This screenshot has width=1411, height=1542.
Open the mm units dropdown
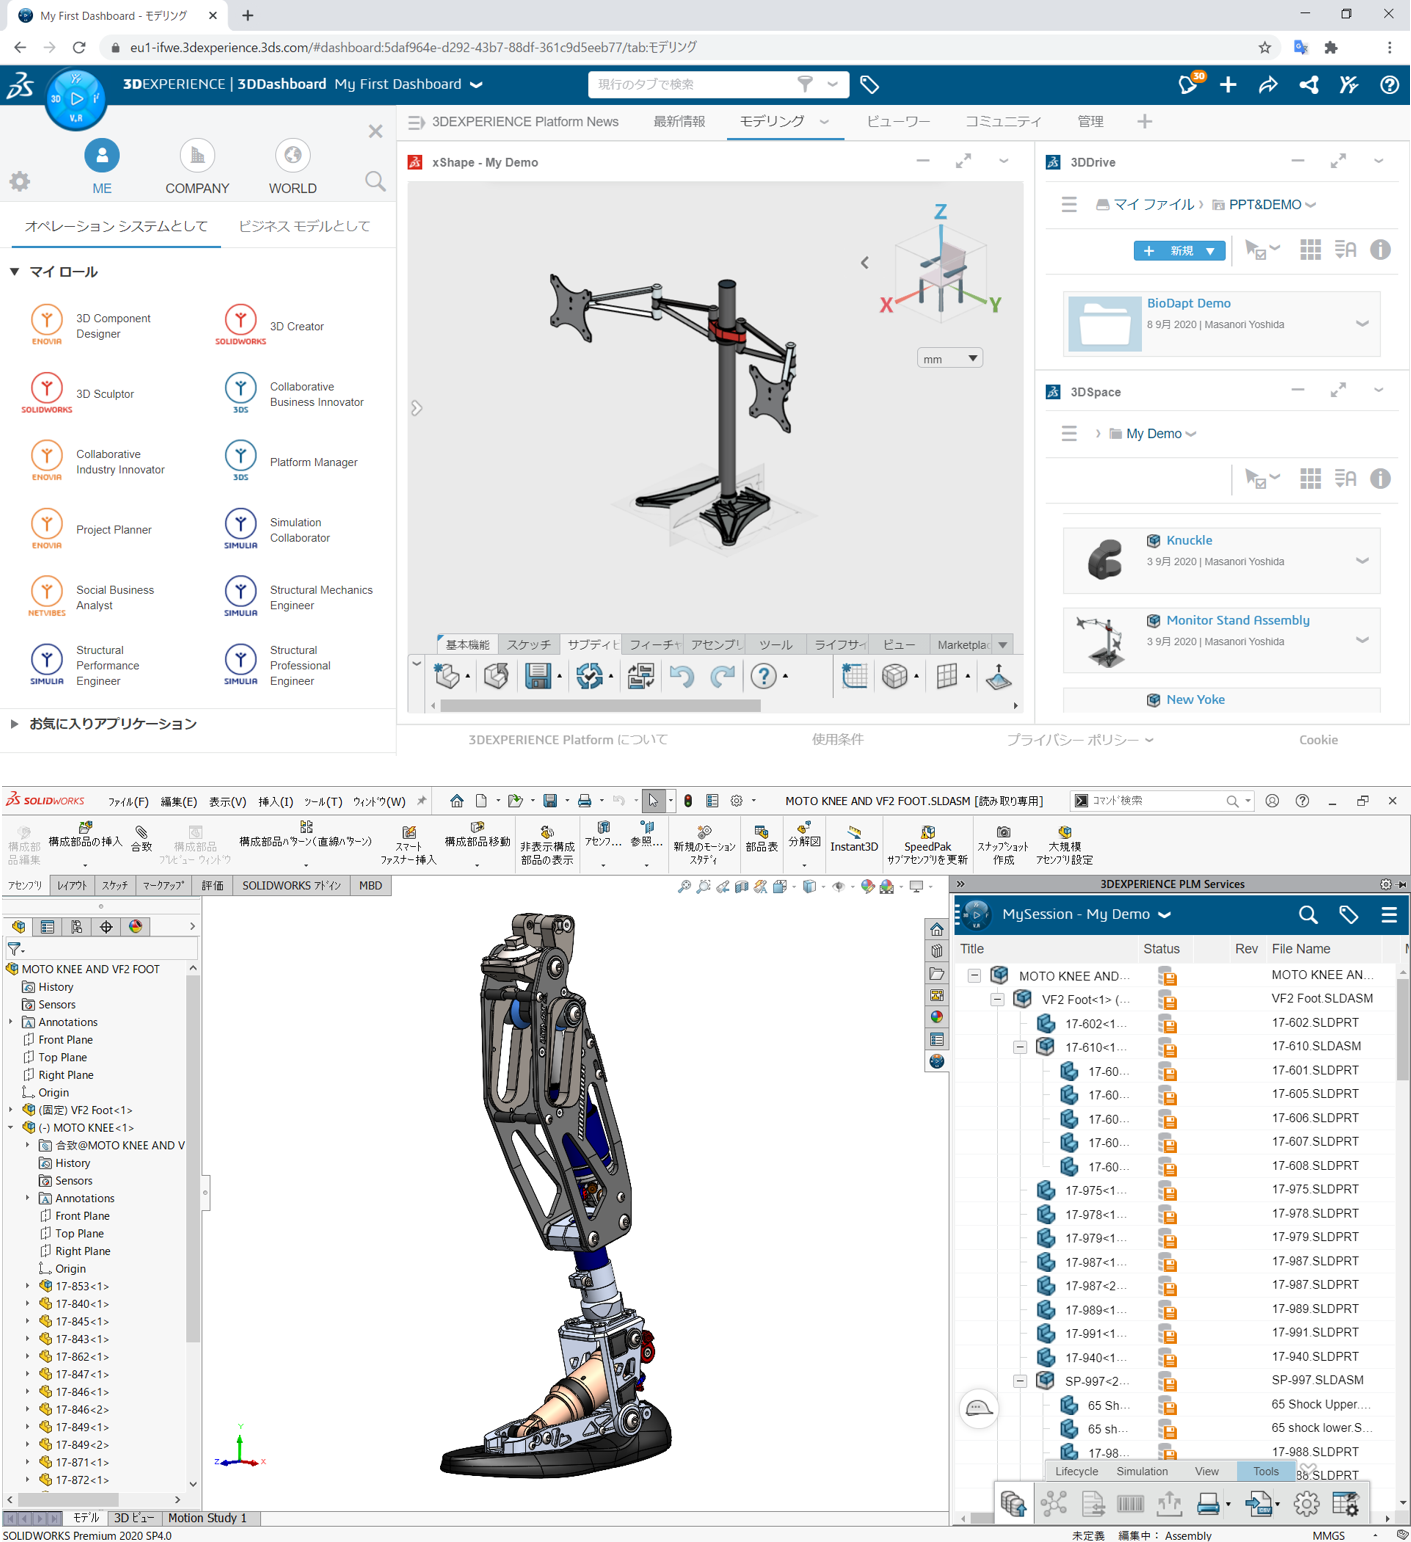tap(949, 358)
